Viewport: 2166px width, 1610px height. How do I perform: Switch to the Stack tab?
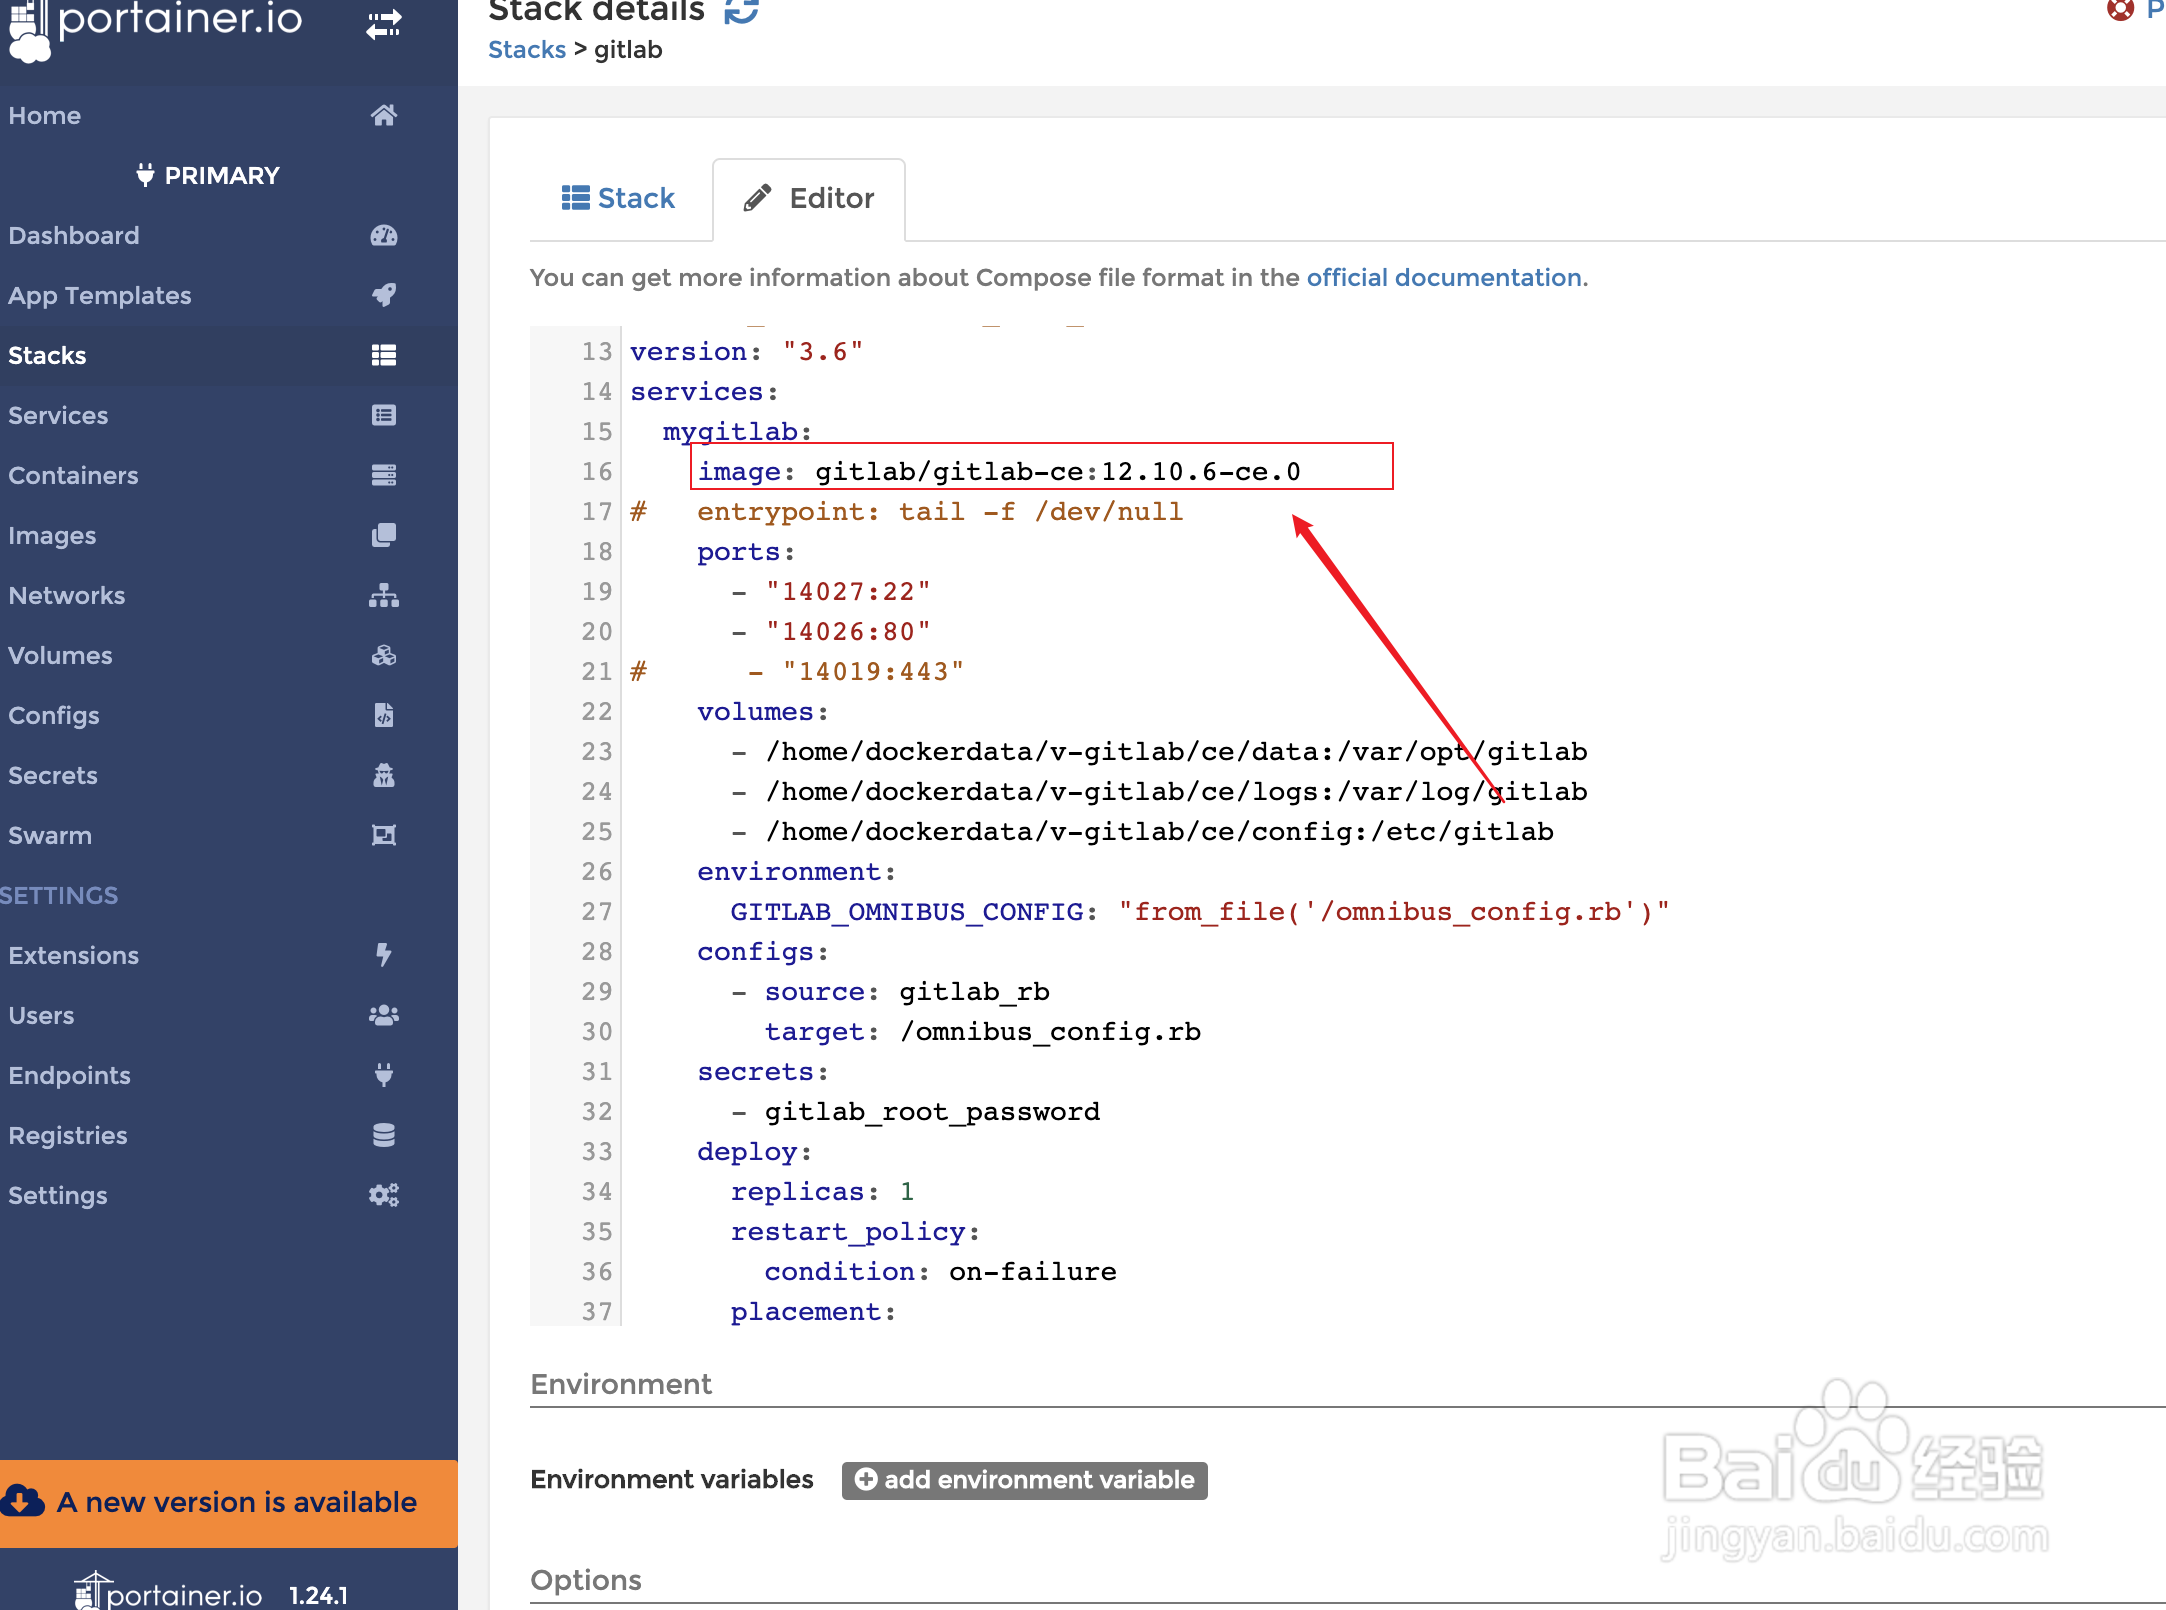619,198
